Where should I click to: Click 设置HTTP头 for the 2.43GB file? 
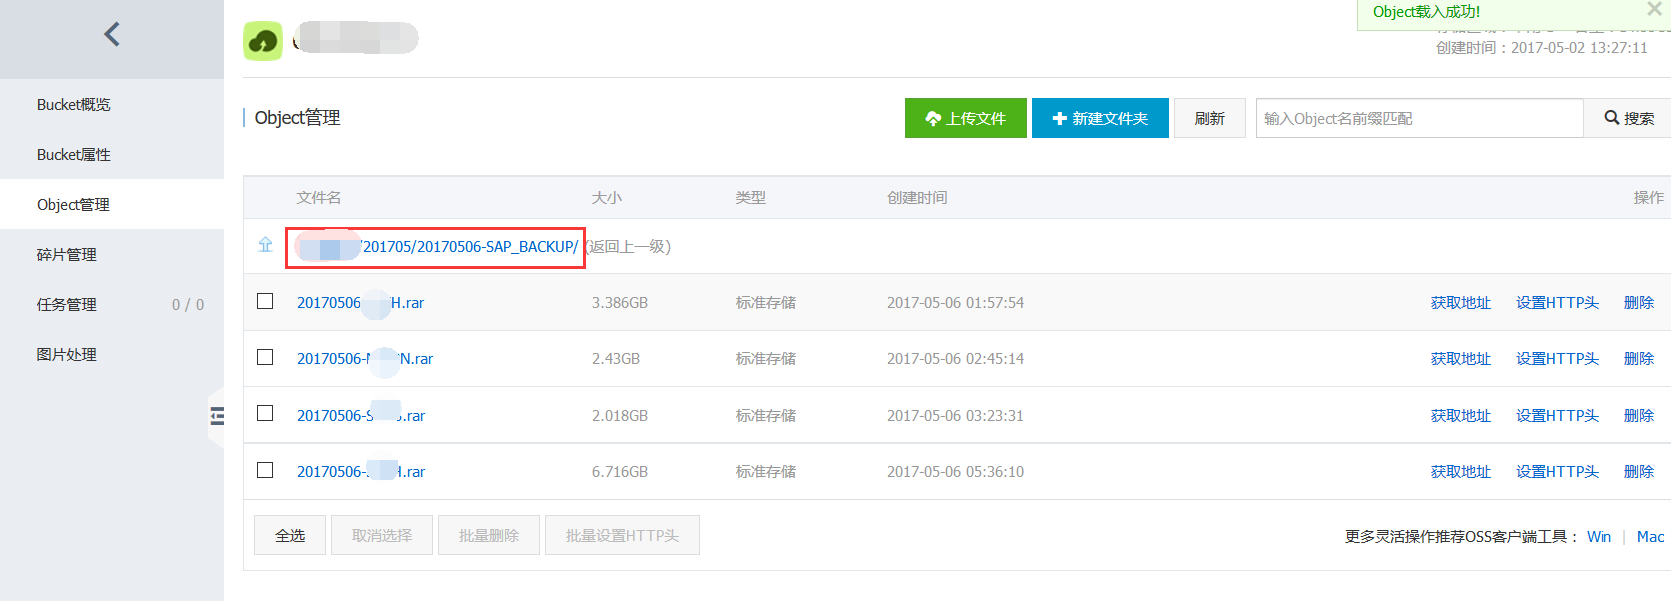1557,359
